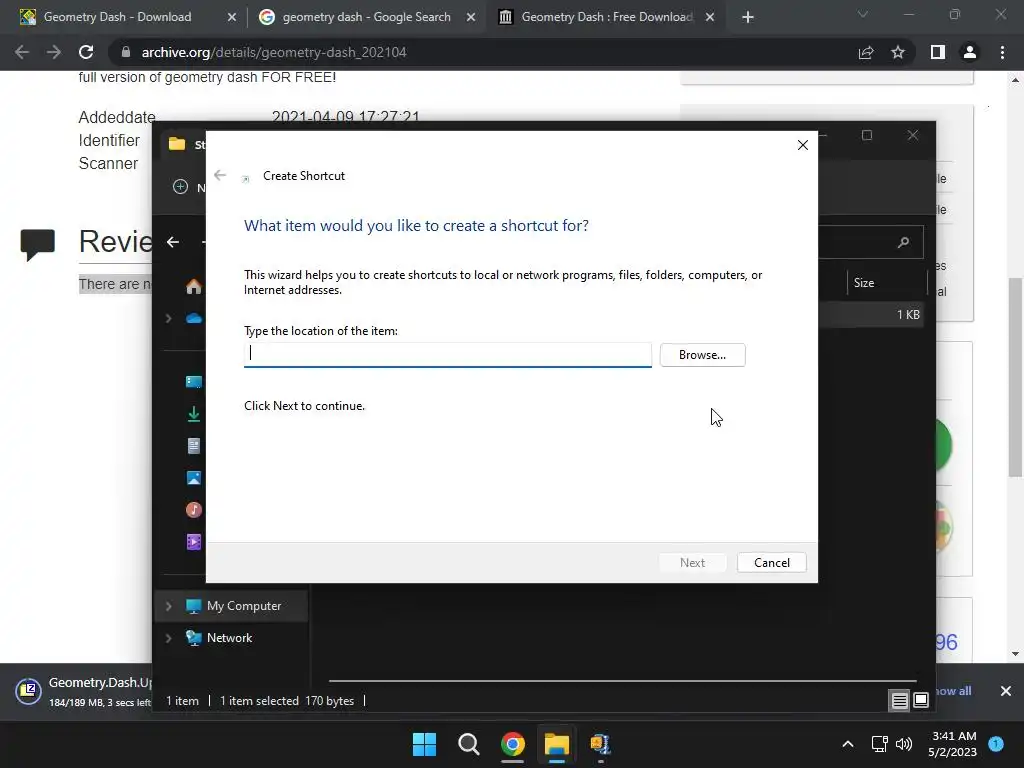Viewport: 1024px width, 768px height.
Task: Select Network in the navigation pane
Action: [x=229, y=638]
